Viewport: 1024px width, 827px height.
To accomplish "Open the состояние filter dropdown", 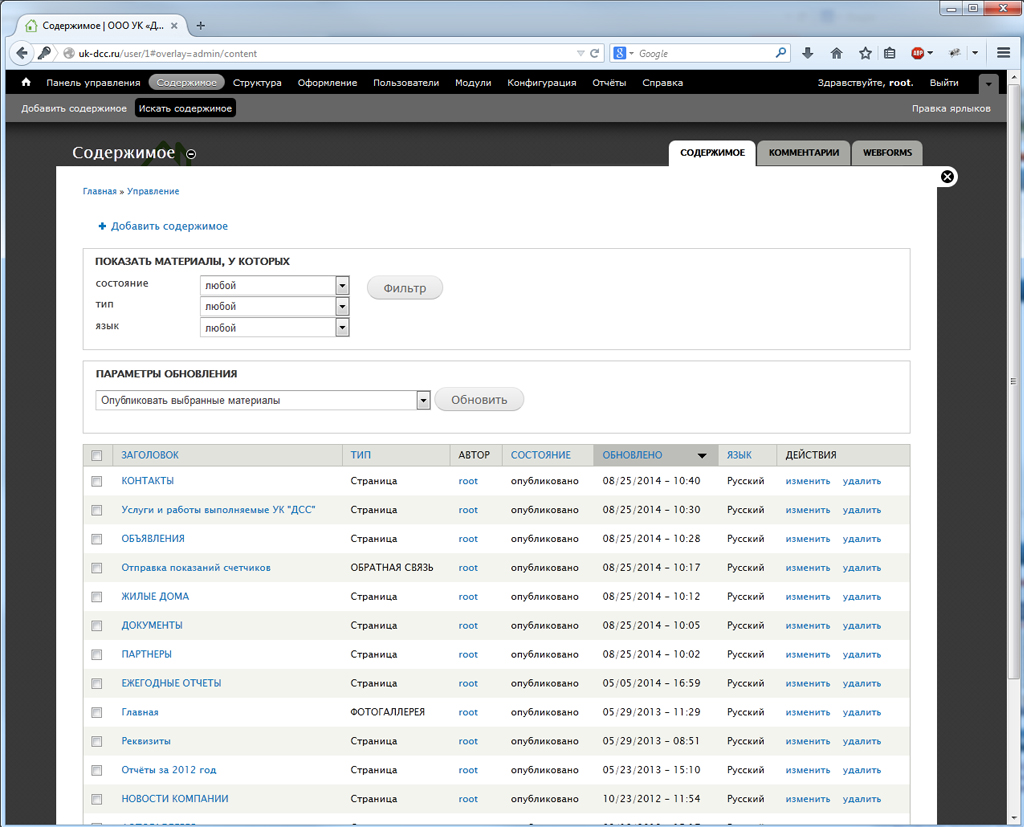I will (x=275, y=285).
